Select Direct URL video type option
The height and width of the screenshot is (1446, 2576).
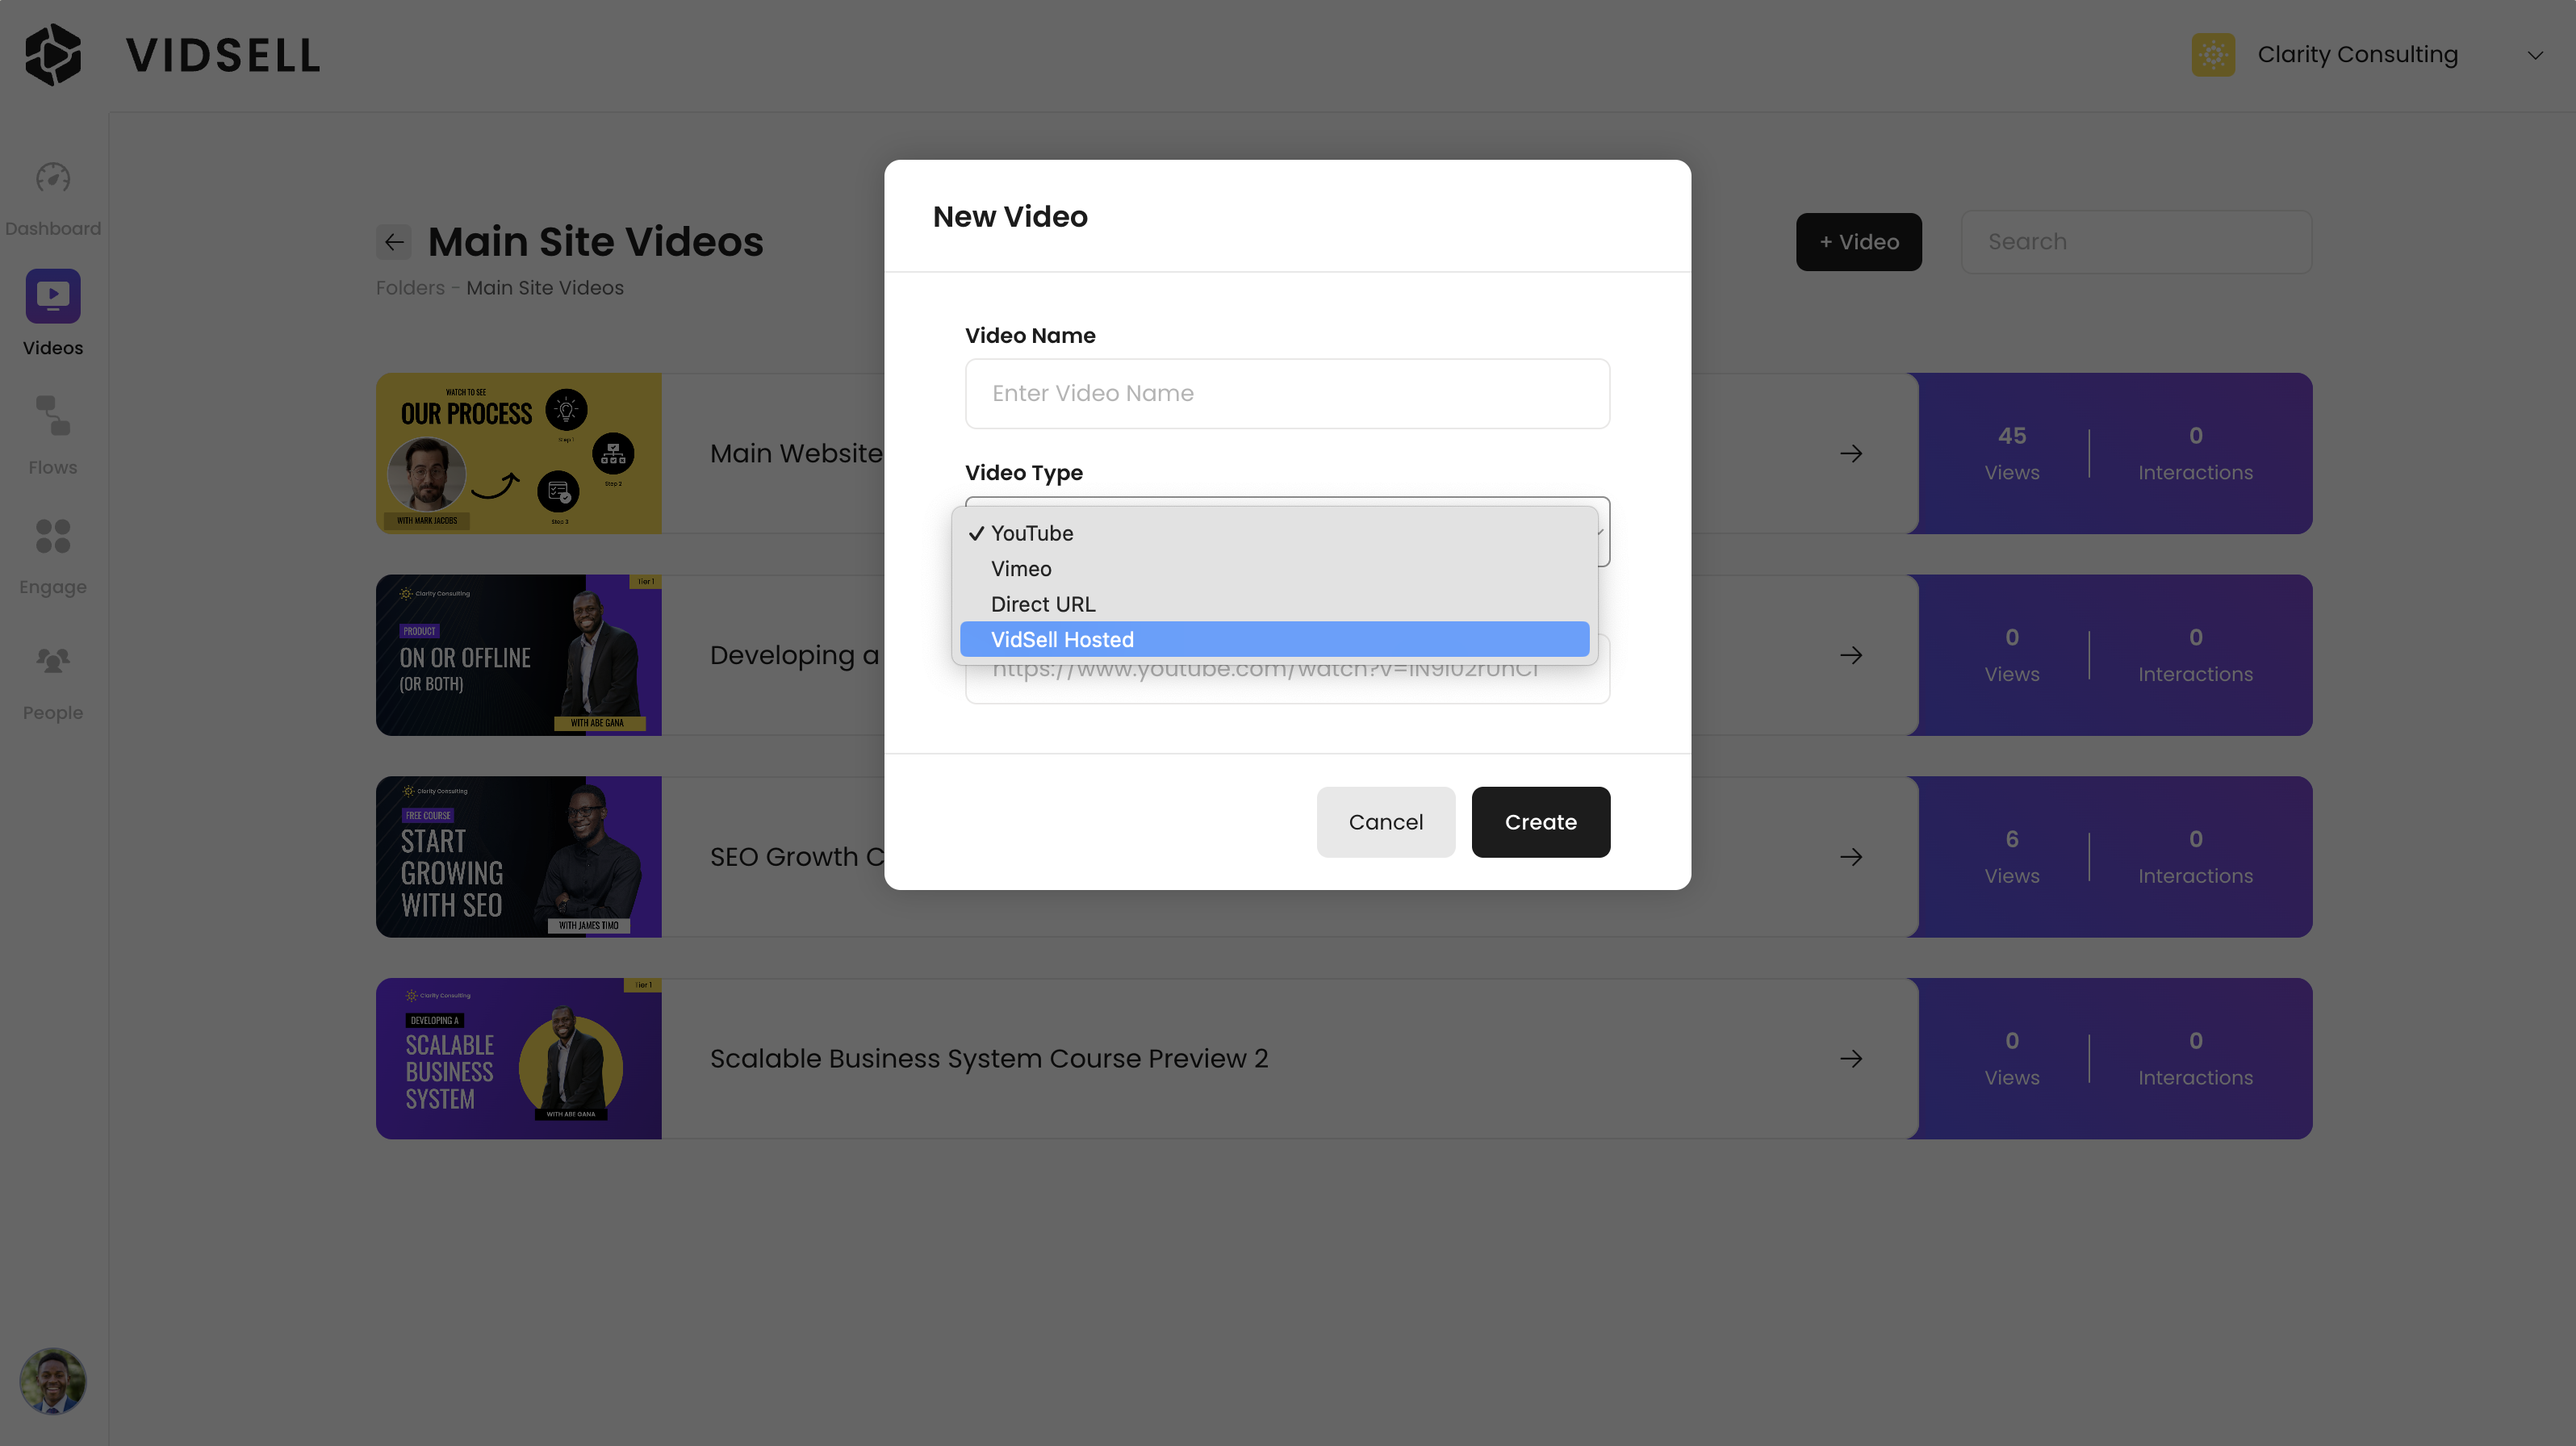(1043, 604)
